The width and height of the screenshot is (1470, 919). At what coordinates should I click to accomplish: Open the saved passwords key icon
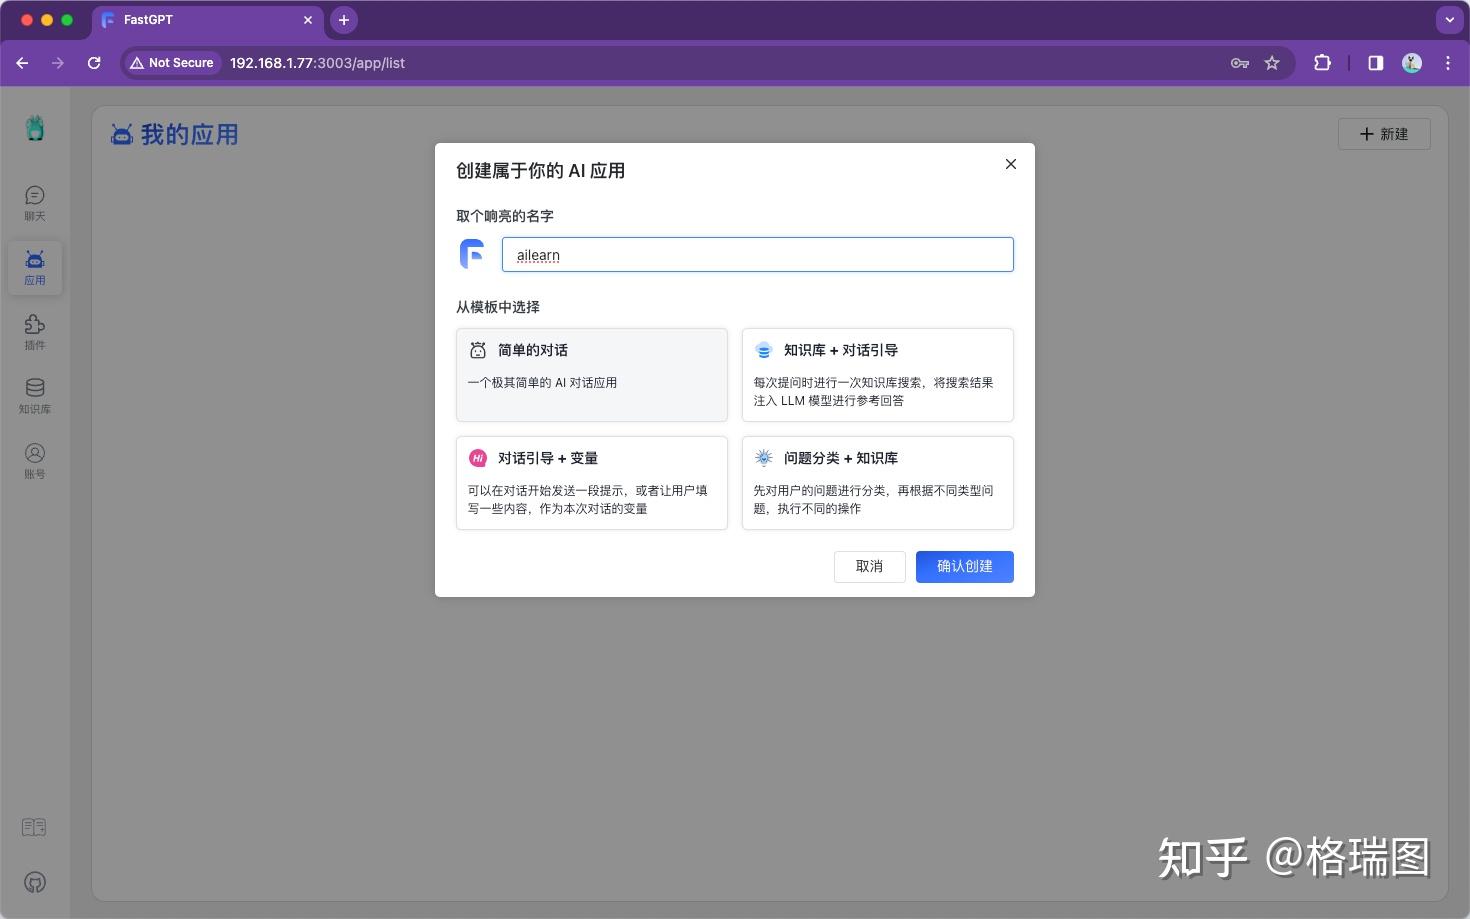point(1240,62)
